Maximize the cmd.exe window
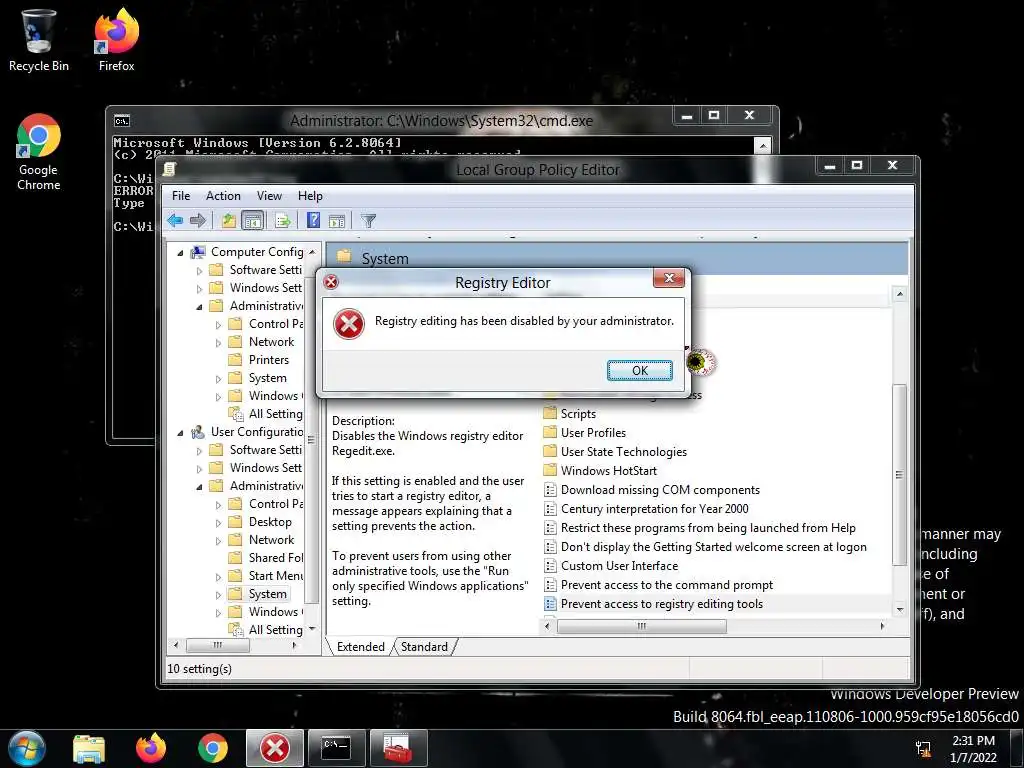This screenshot has height=768, width=1024. [x=714, y=115]
